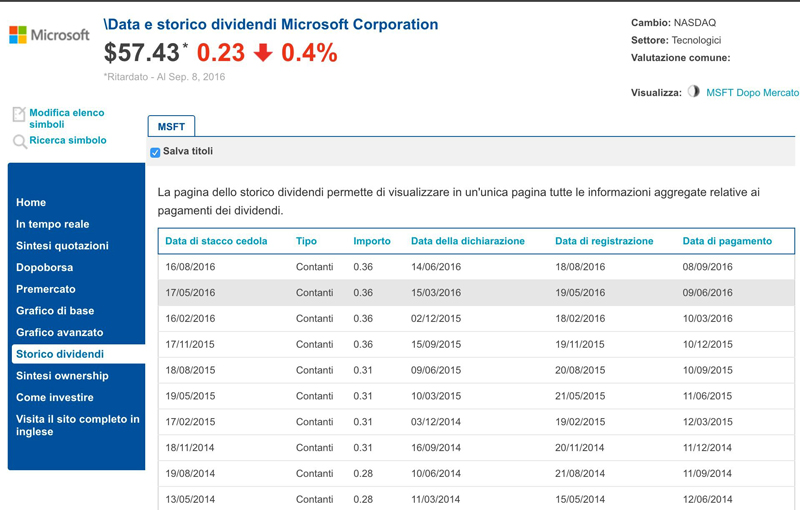Click the $57.43 stock price

(142, 53)
